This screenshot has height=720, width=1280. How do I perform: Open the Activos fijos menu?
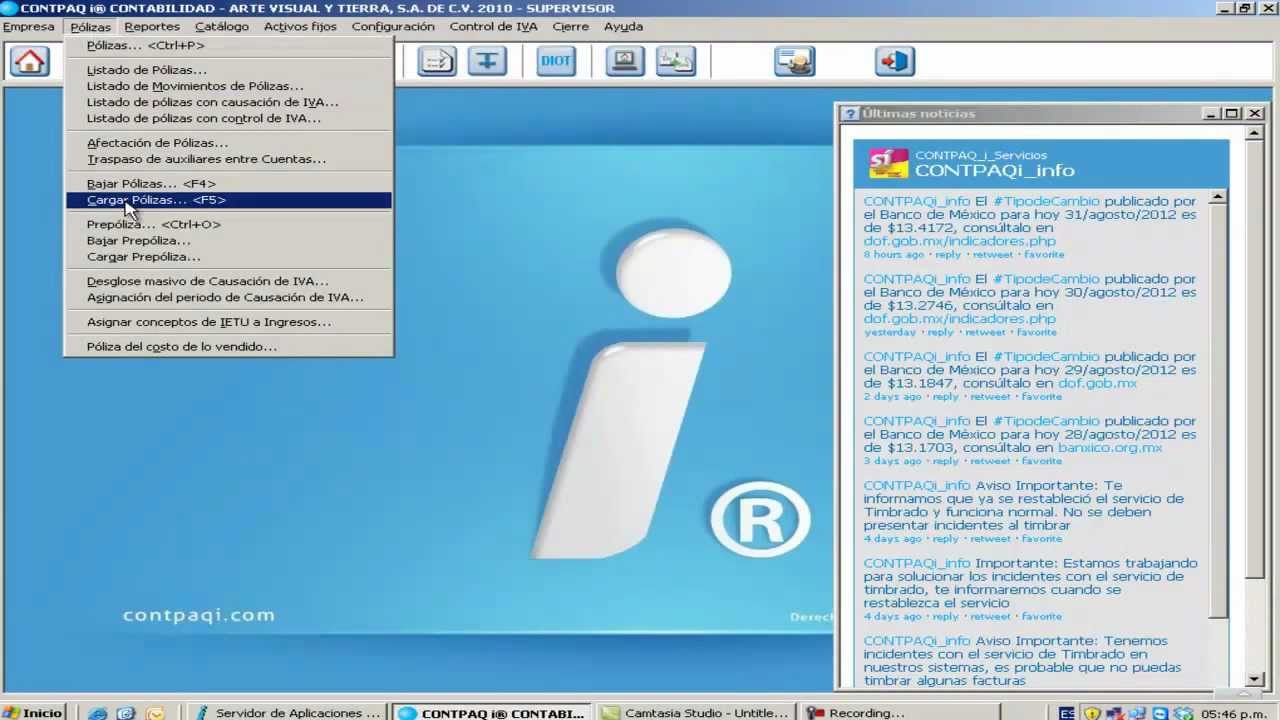tap(300, 26)
